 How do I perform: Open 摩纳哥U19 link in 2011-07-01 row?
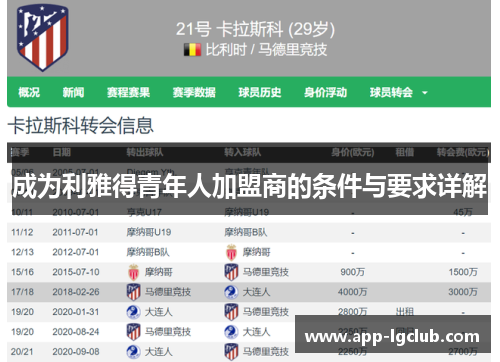click(149, 232)
